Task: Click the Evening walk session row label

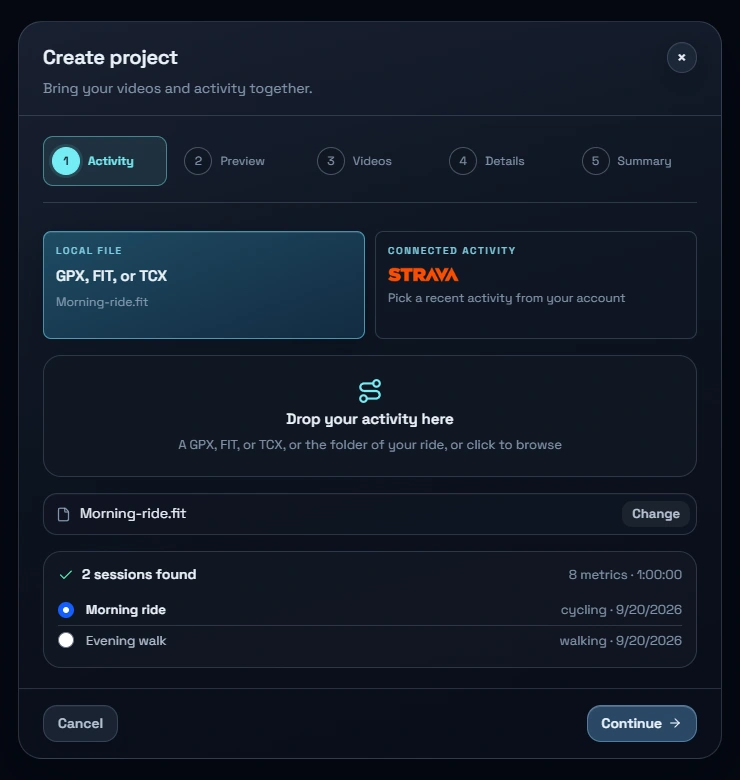Action: 126,641
